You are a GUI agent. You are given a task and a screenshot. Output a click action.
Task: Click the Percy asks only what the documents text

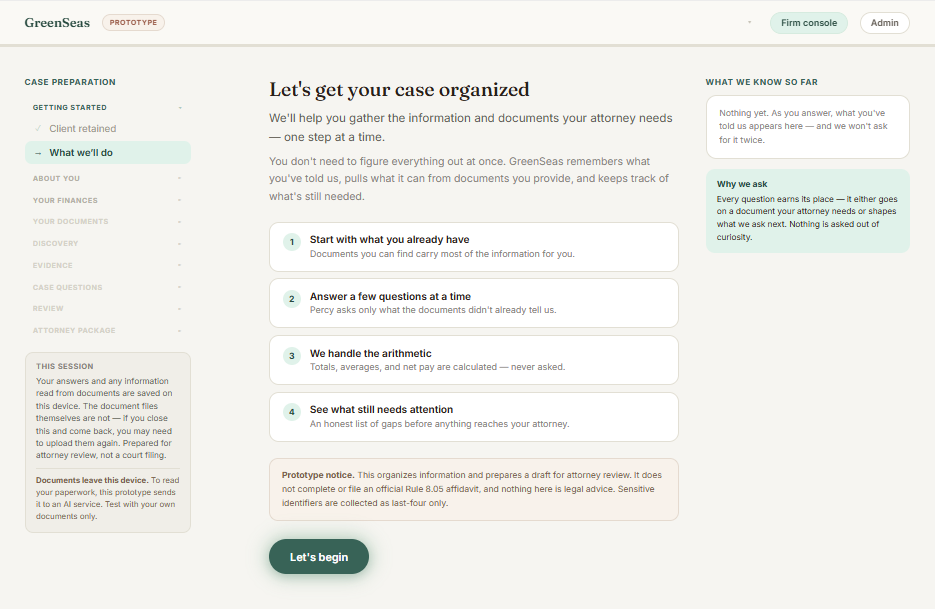(433, 310)
